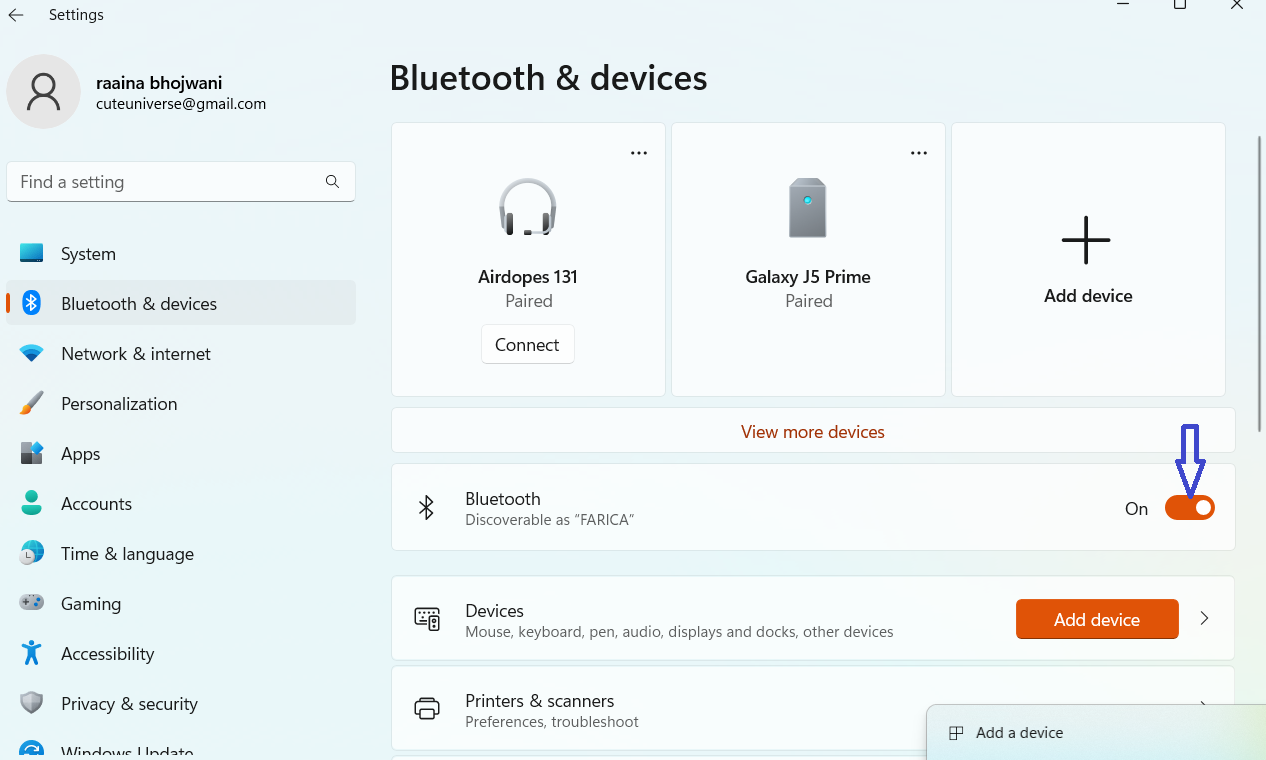Image resolution: width=1266 pixels, height=760 pixels.
Task: Click the Airdopes 131 headphones icon
Action: pyautogui.click(x=528, y=207)
